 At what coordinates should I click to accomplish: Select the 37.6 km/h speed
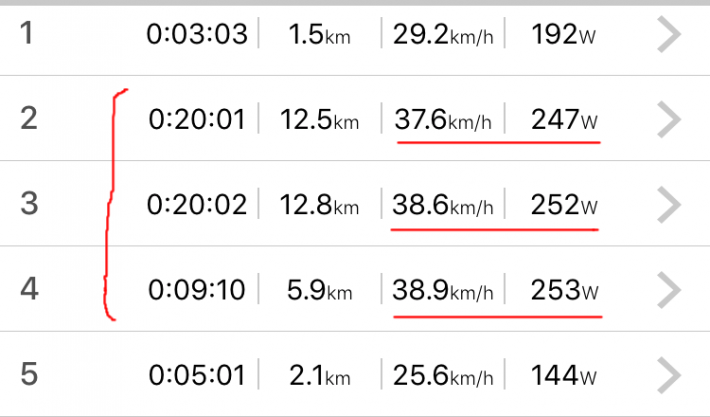click(x=444, y=120)
